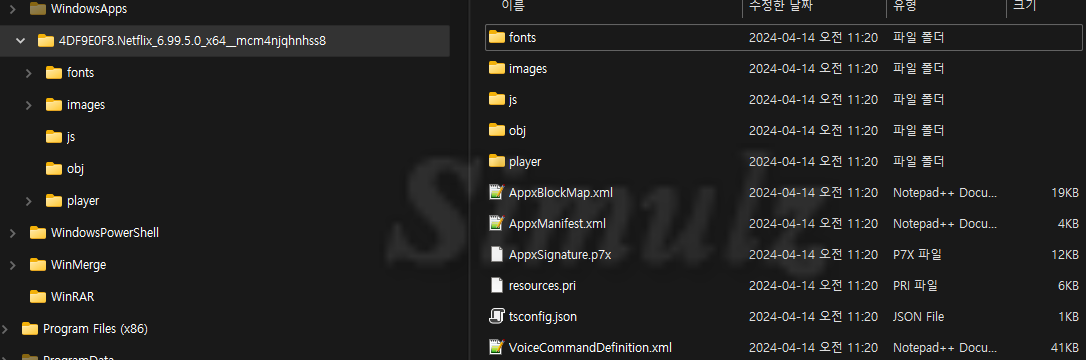Click the 41KB size of VoiceCommandDefinition.xml
Screen dimensions: 1086x360
click(1065, 348)
